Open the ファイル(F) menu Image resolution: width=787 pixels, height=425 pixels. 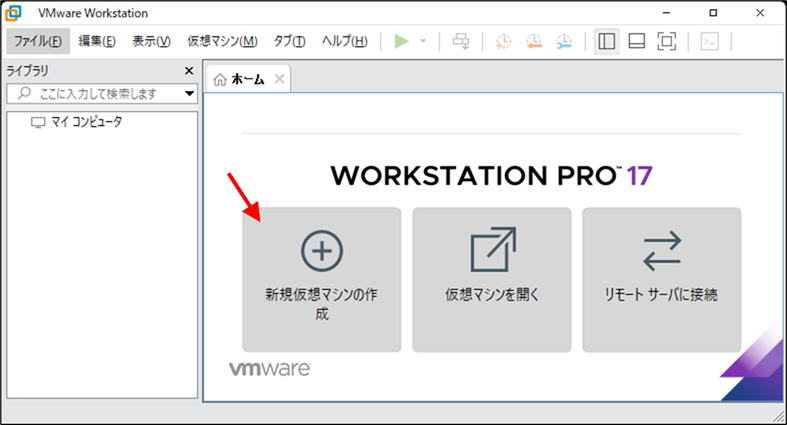pyautogui.click(x=38, y=41)
